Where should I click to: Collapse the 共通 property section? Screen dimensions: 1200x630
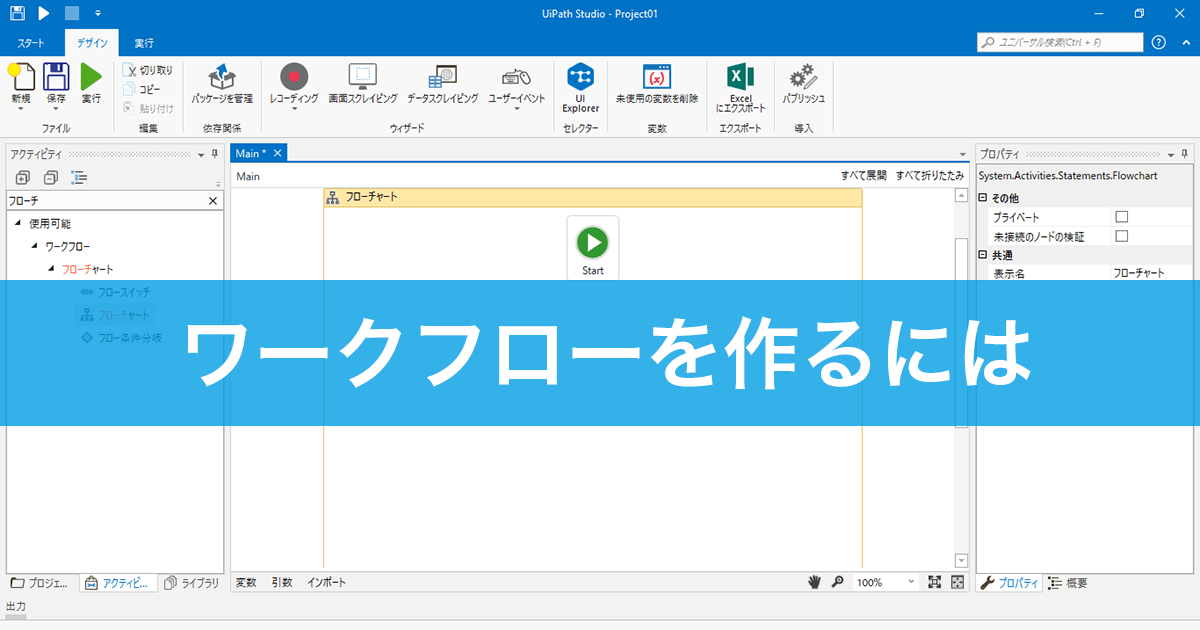click(982, 255)
